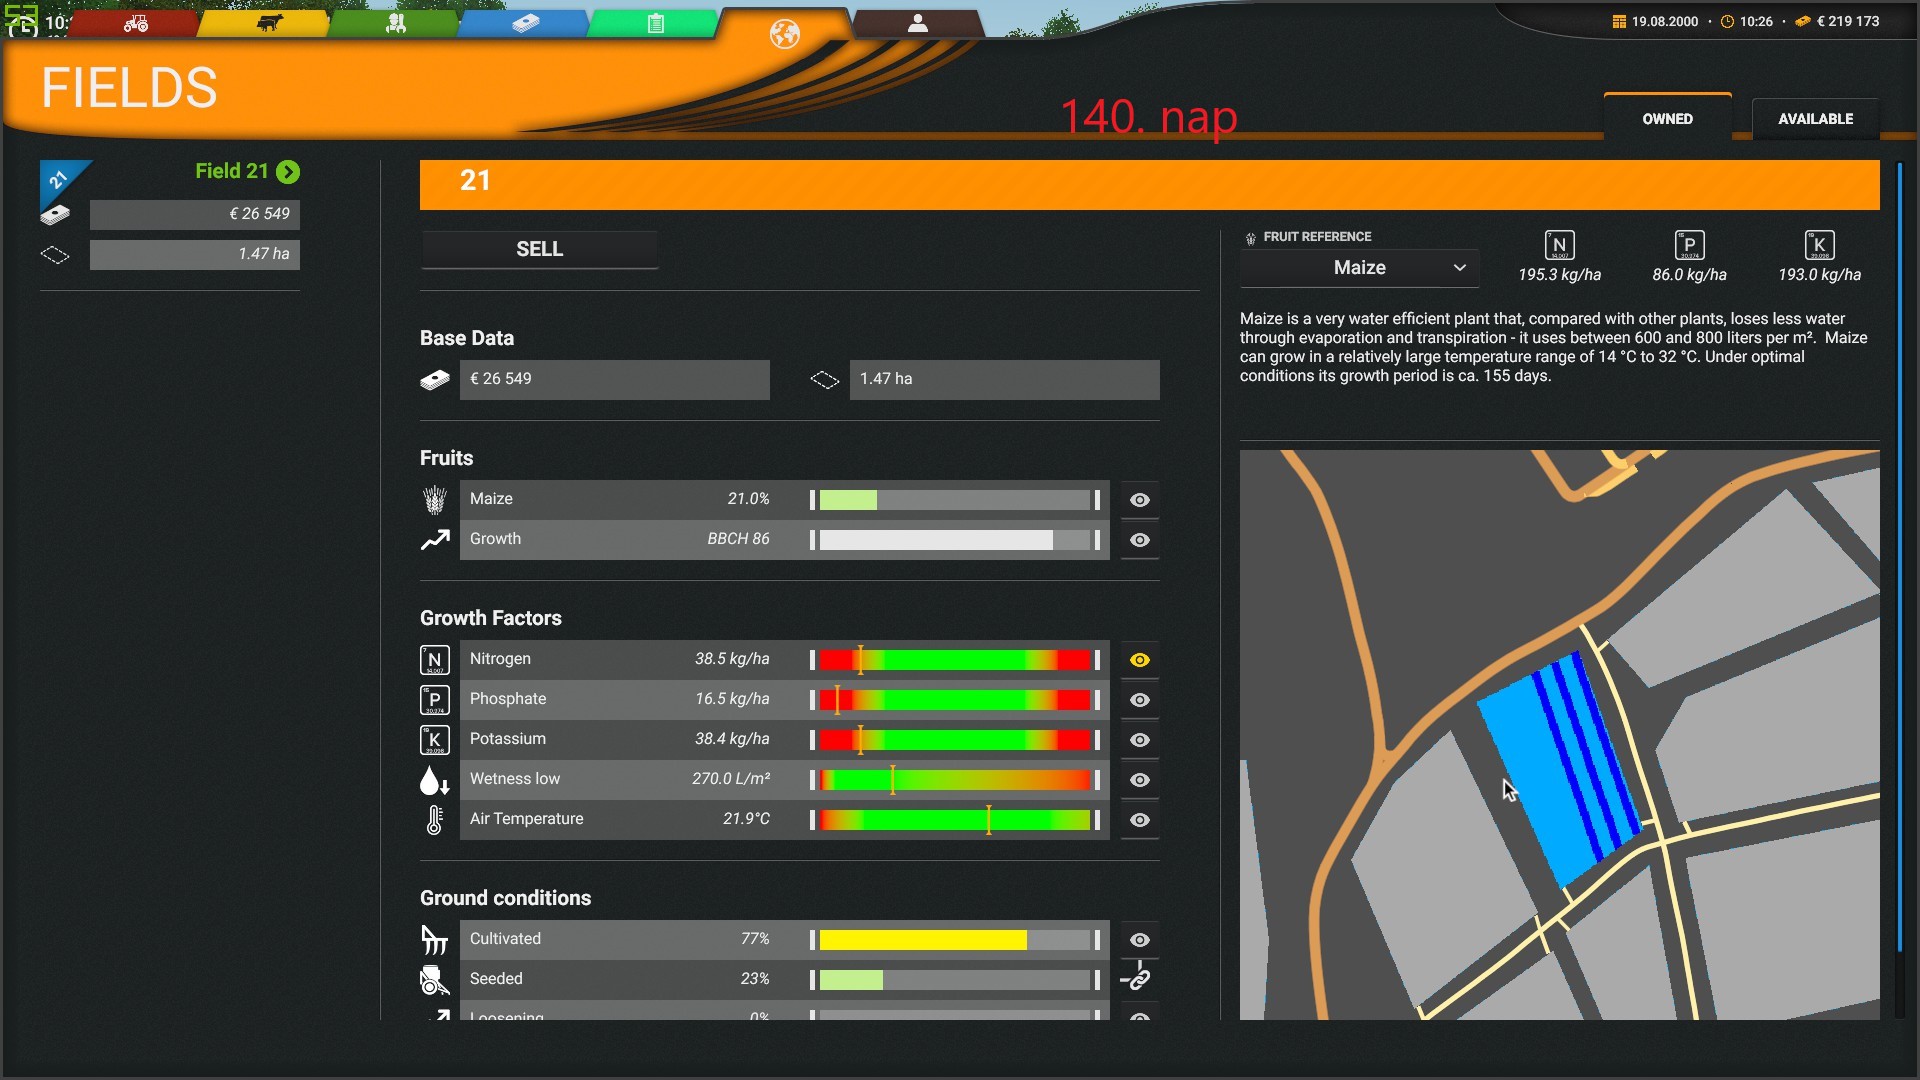Click the Field 21 green arrow icon

point(288,172)
